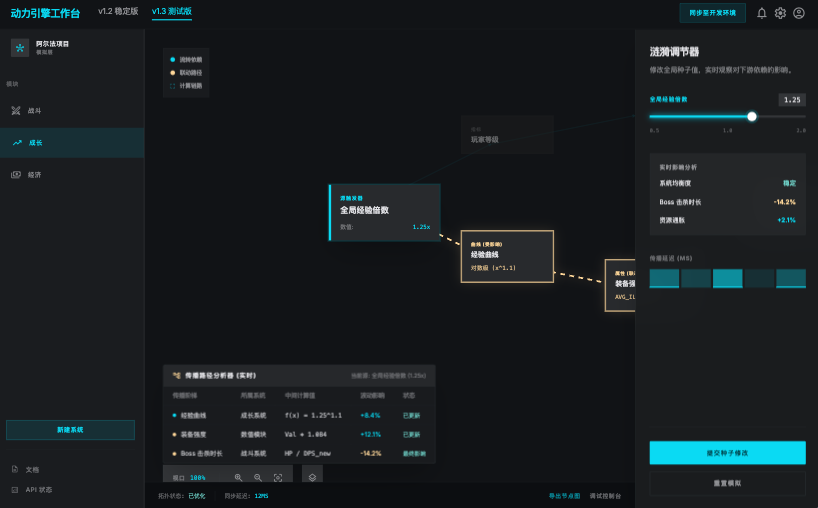
Task: Click the zoom in magnifier icon
Action: click(x=238, y=478)
